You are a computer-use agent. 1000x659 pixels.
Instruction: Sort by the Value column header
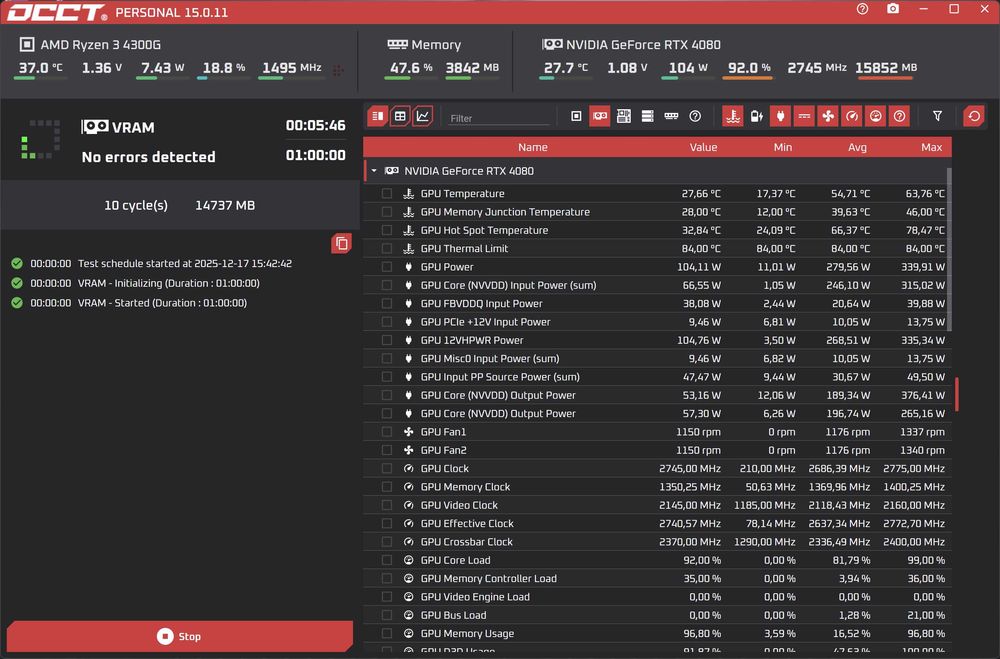tap(703, 147)
